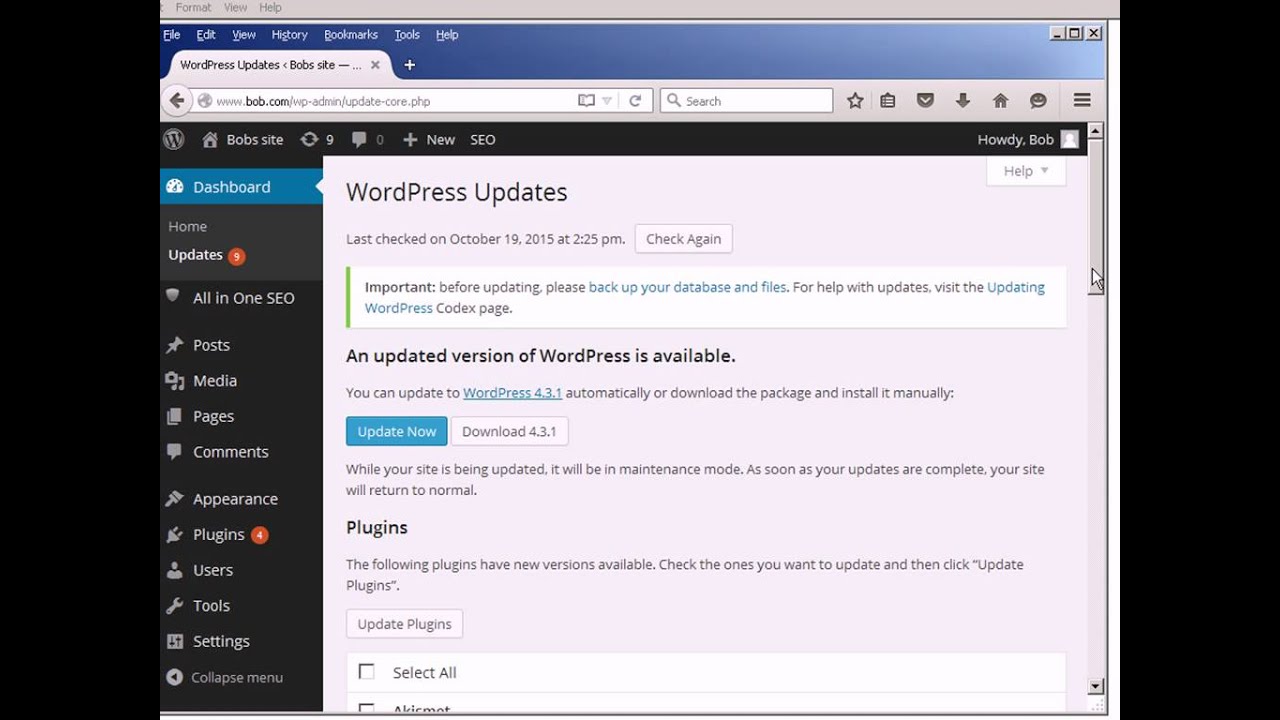Viewport: 1280px width, 720px height.
Task: Click the page scrollbar up arrow
Action: 1095,131
